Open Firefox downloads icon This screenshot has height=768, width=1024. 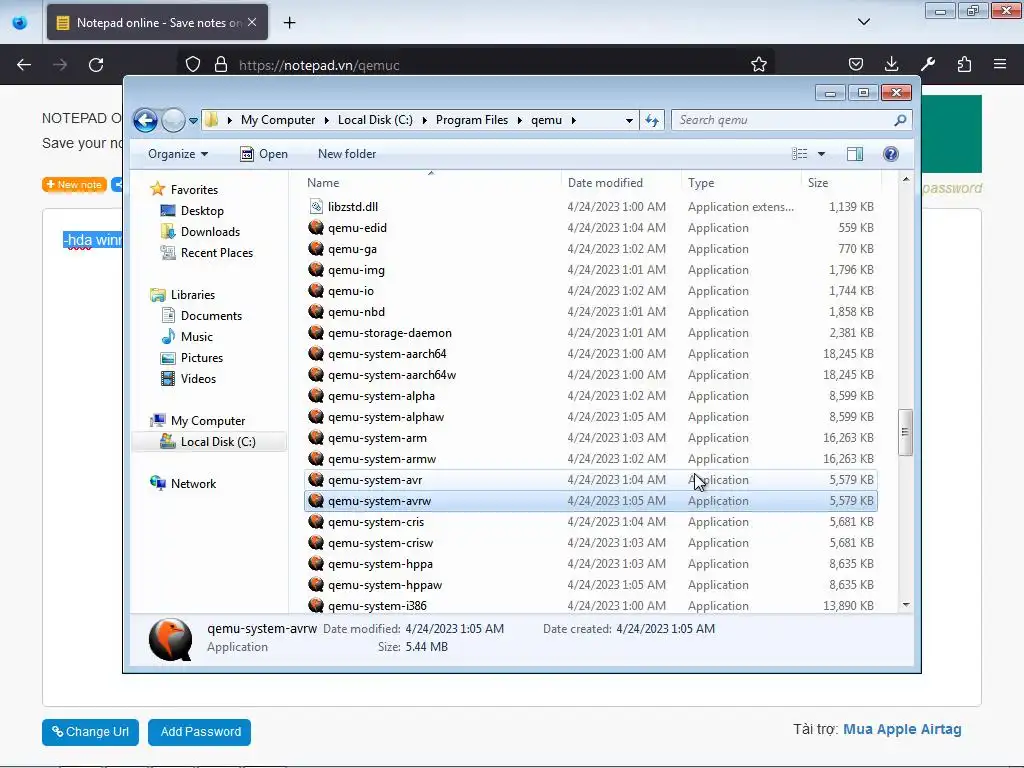point(891,64)
